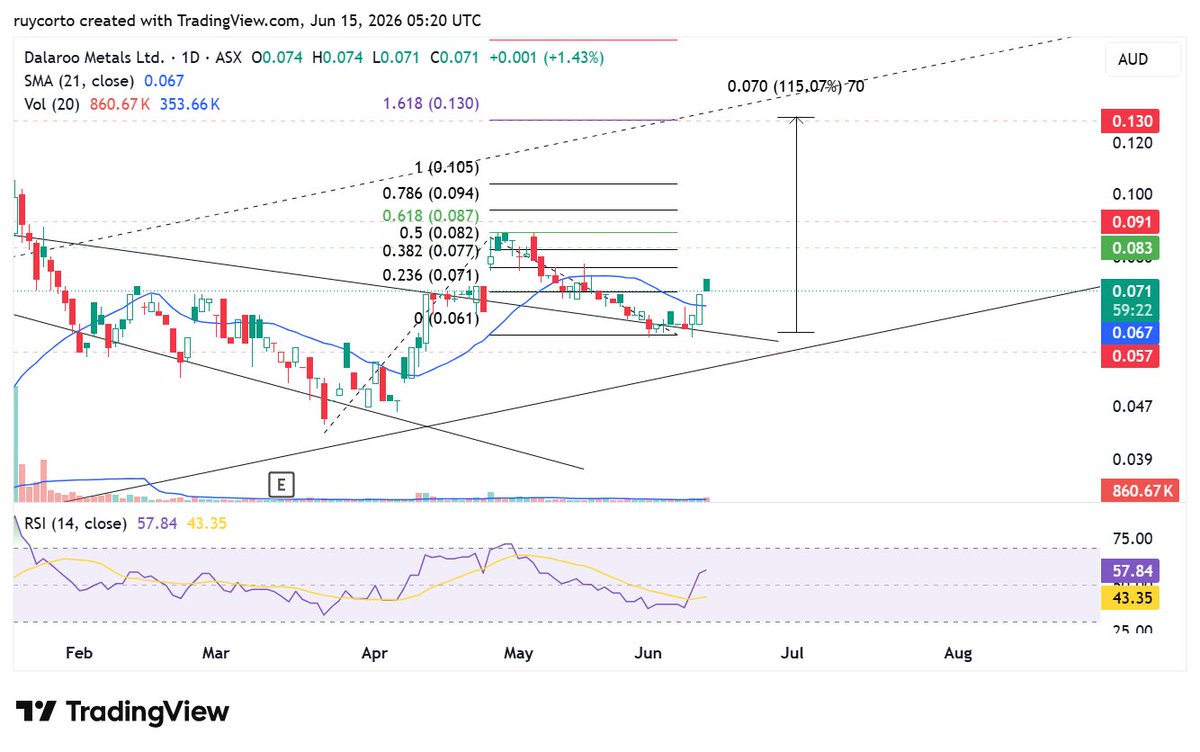Click the earnings 'E' marker on chart
Image resolution: width=1200 pixels, height=752 pixels.
point(282,486)
